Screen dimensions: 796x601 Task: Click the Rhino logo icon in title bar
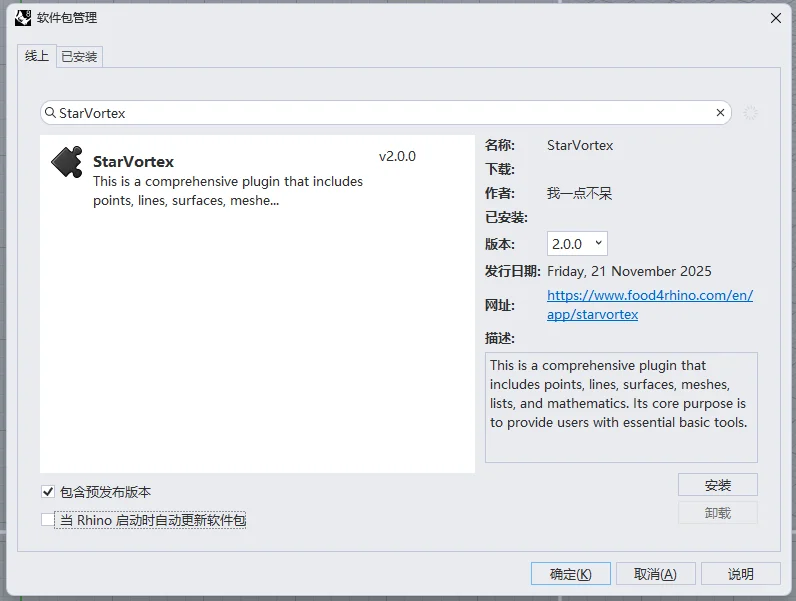pyautogui.click(x=23, y=18)
